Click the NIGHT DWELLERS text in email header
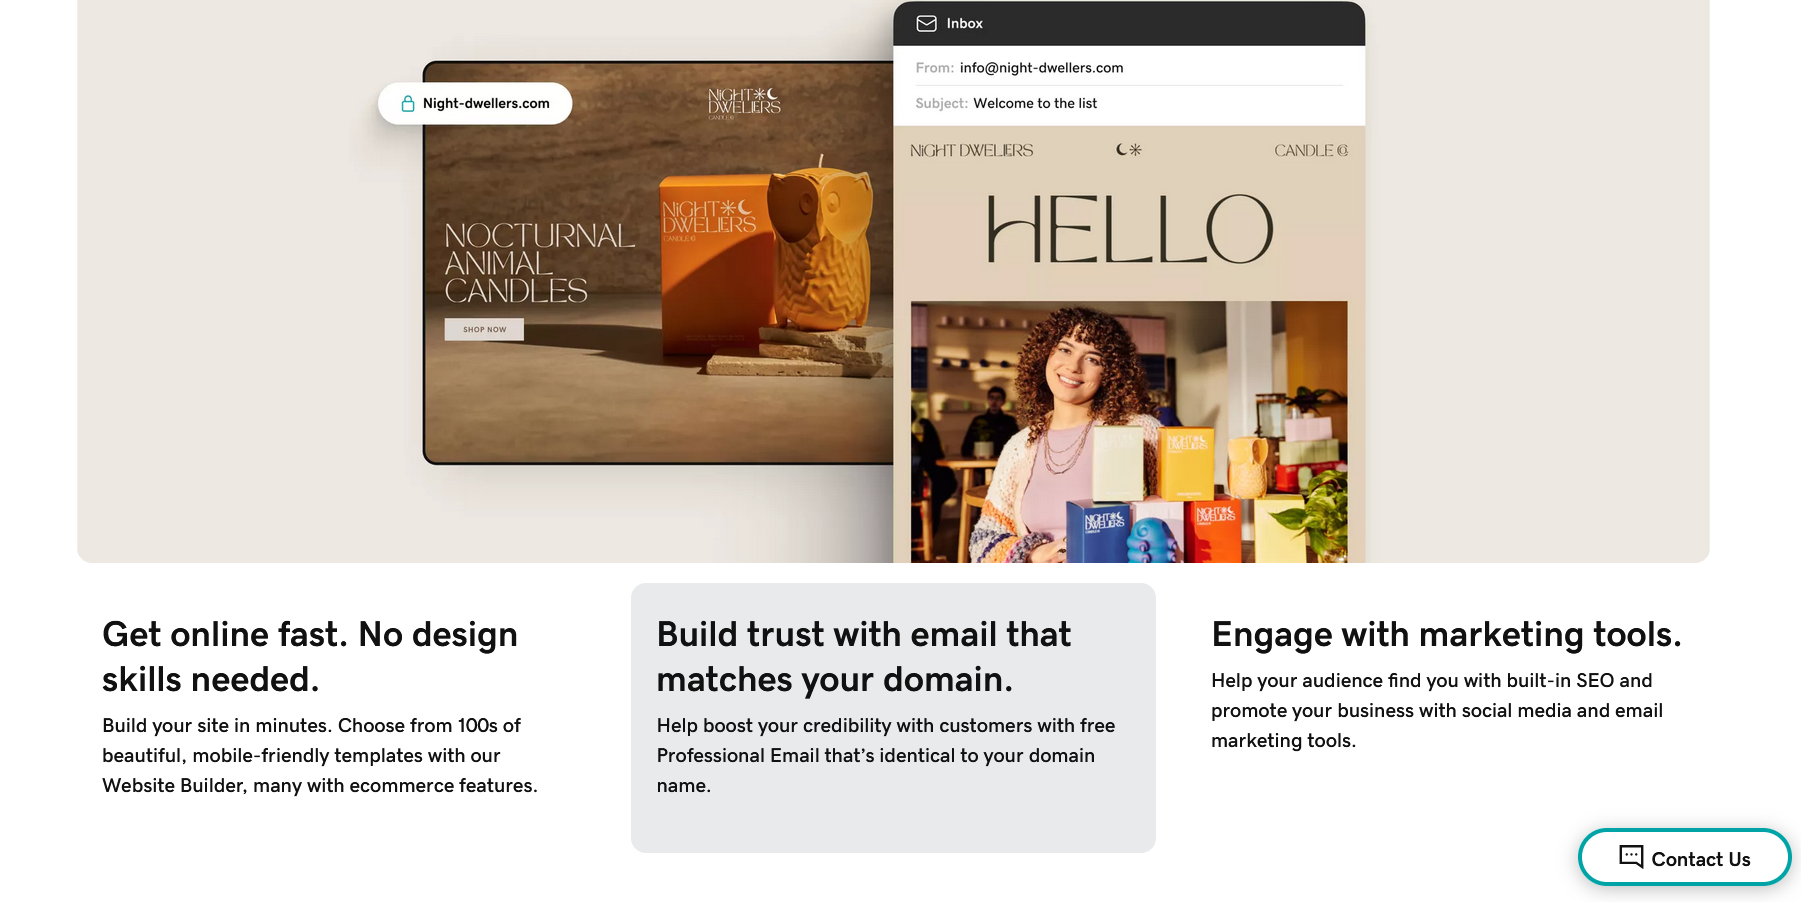This screenshot has width=1801, height=902. (x=971, y=150)
